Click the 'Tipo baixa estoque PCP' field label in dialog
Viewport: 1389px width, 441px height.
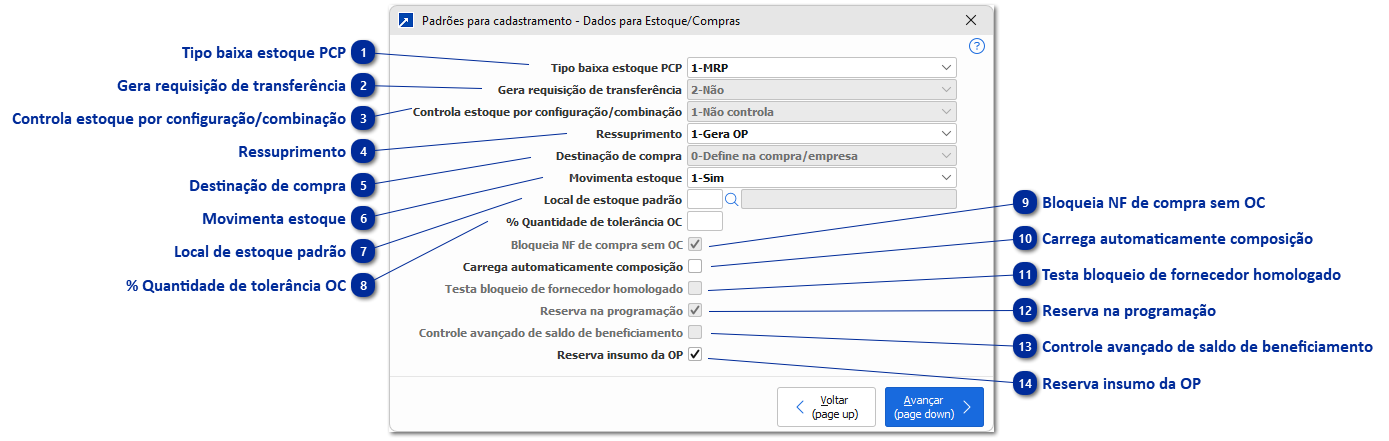(617, 68)
